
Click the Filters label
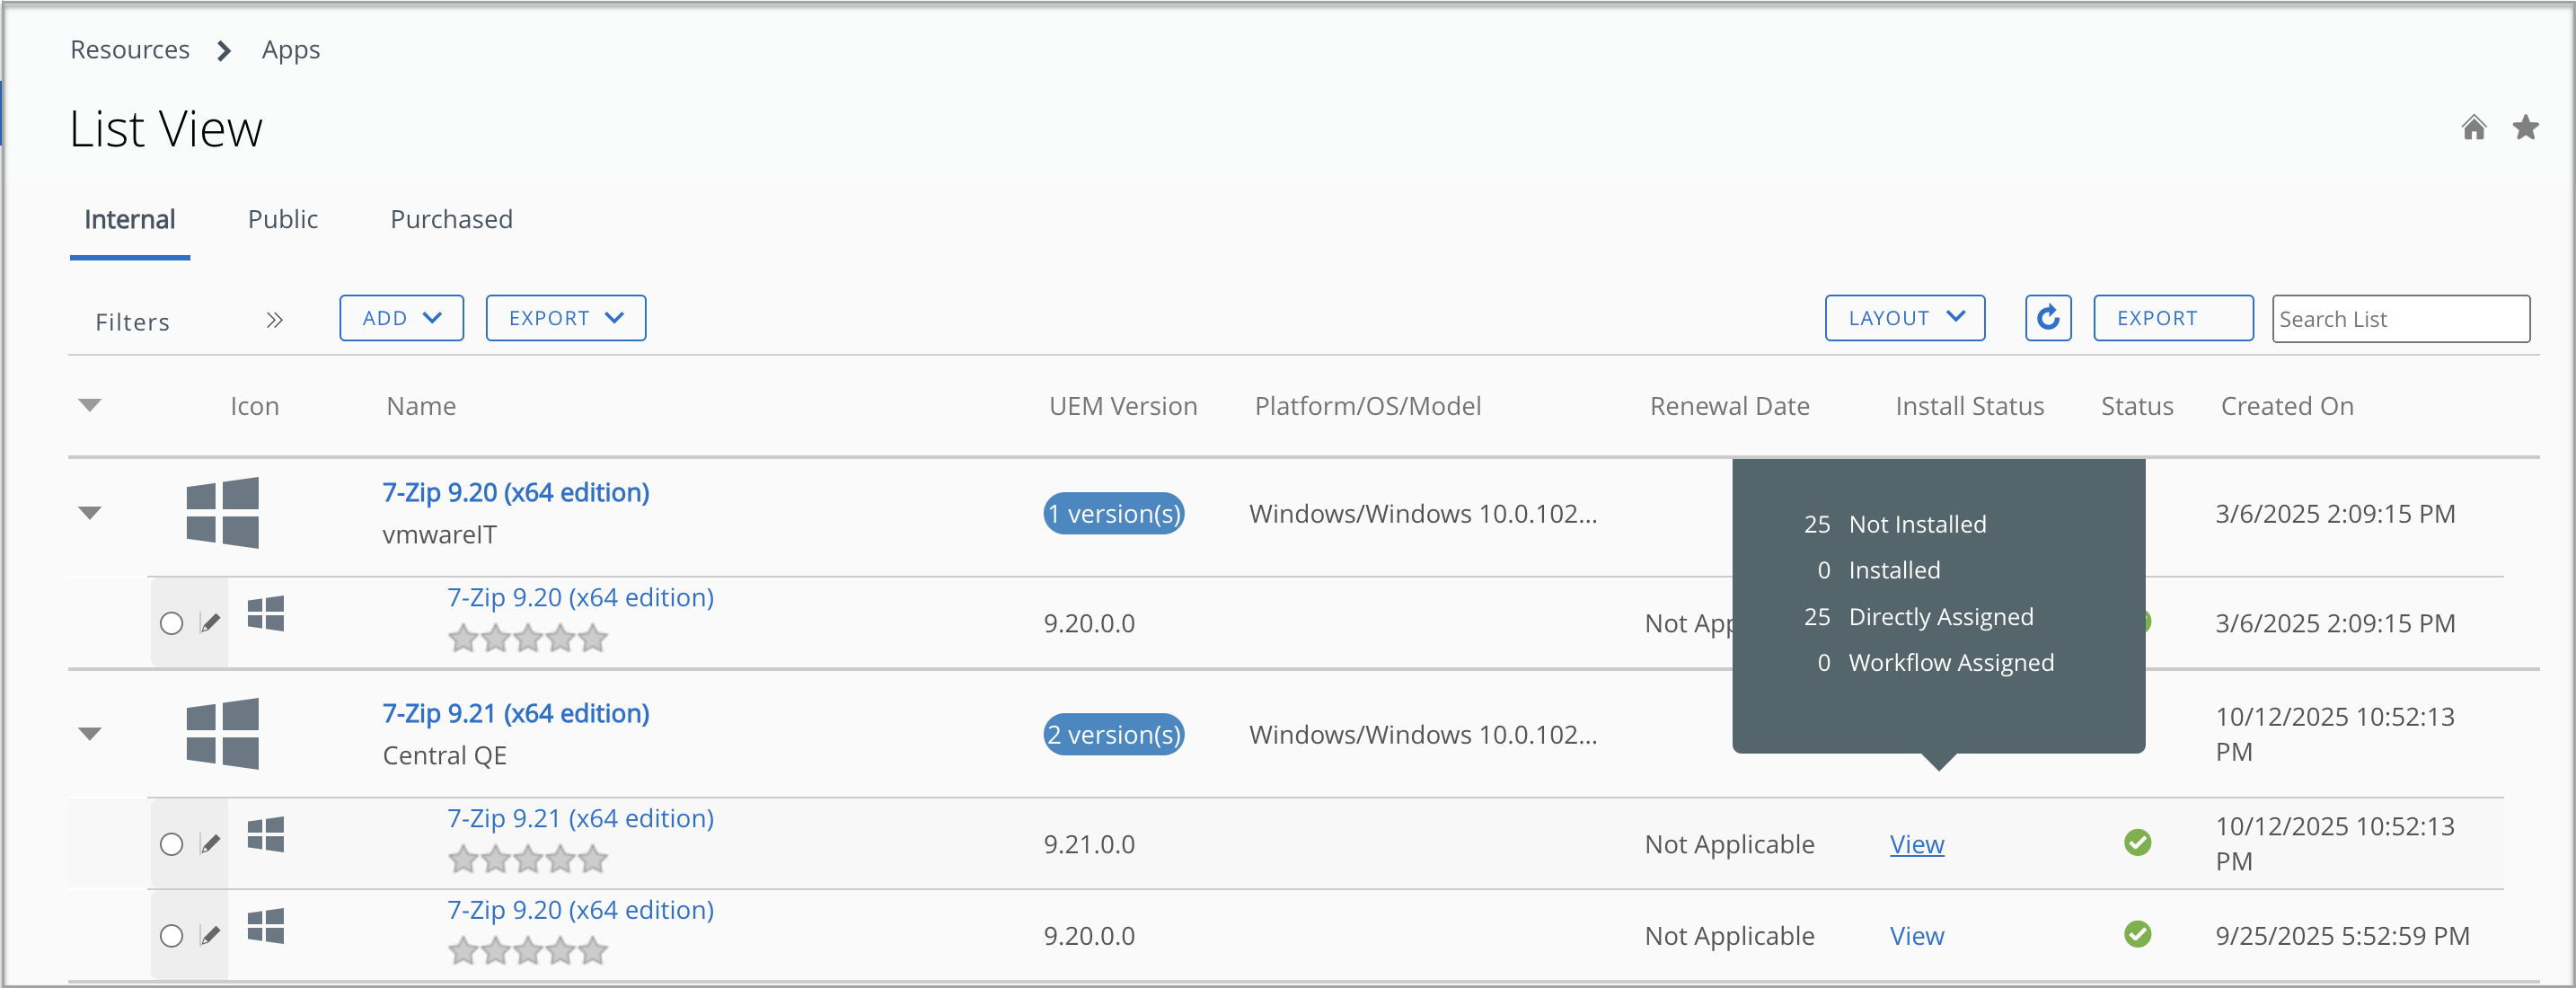tap(133, 322)
